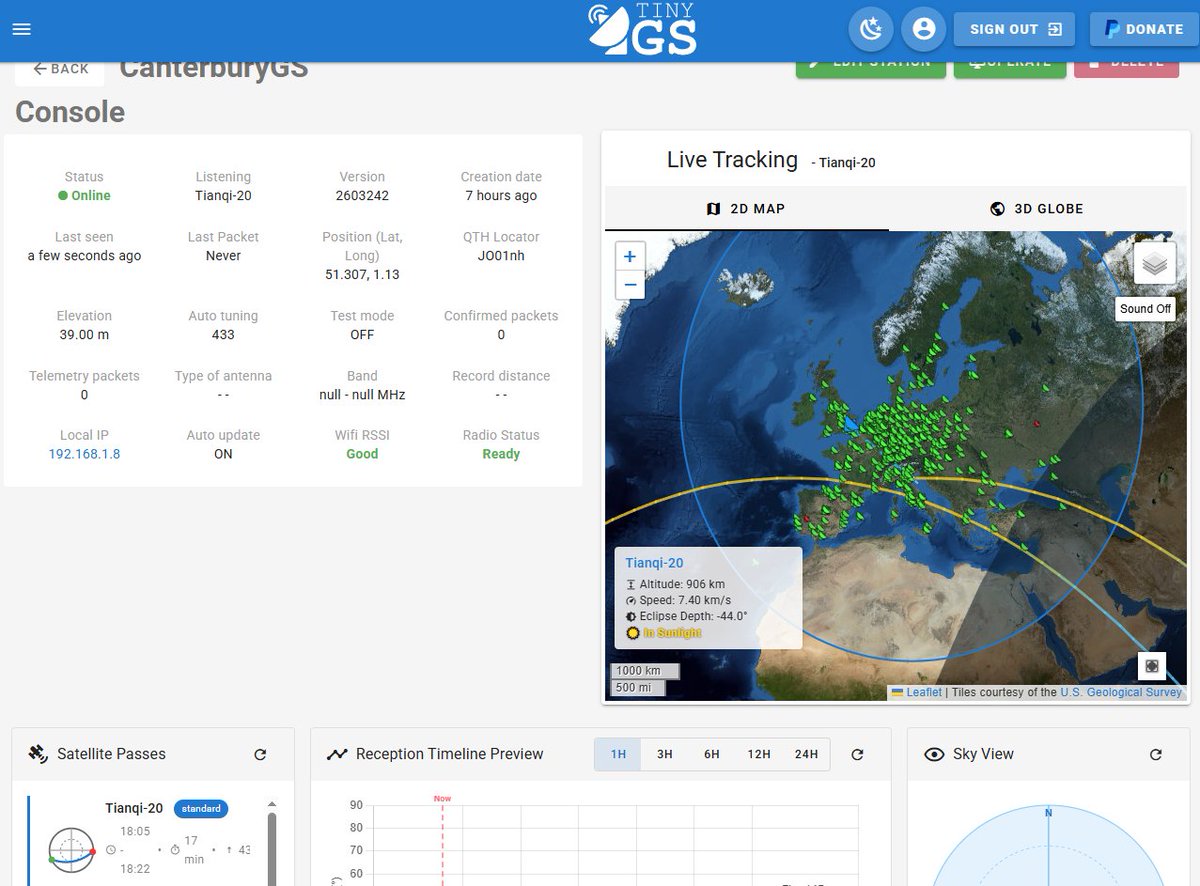Go back with the BACK button
Screen dimensions: 1200x886
point(60,69)
